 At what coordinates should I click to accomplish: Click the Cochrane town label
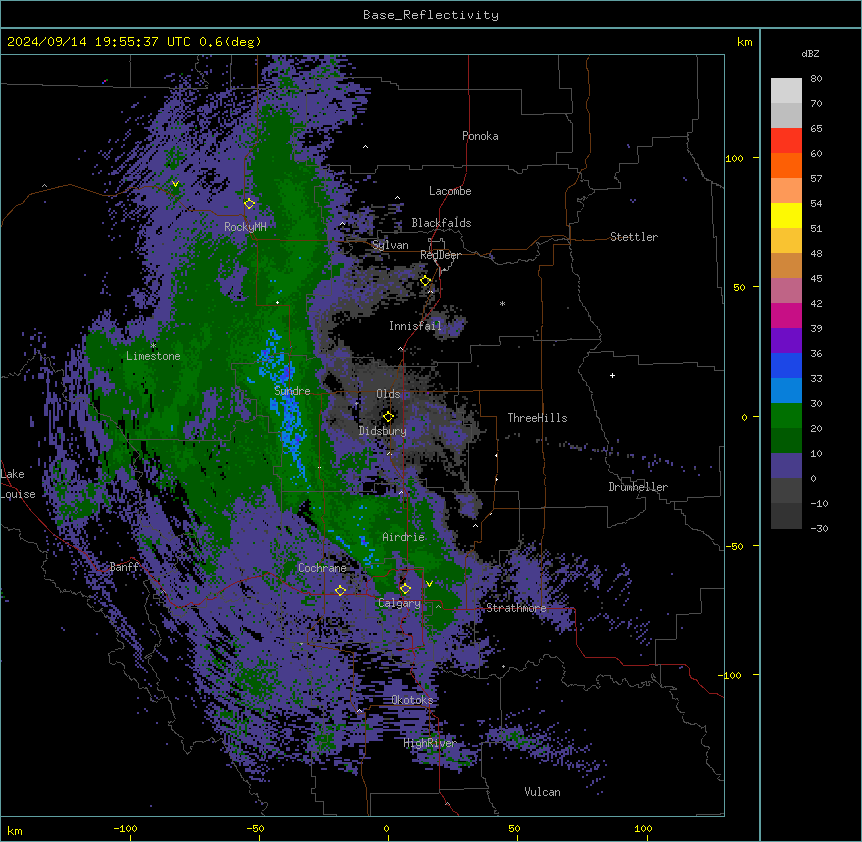pyautogui.click(x=322, y=568)
